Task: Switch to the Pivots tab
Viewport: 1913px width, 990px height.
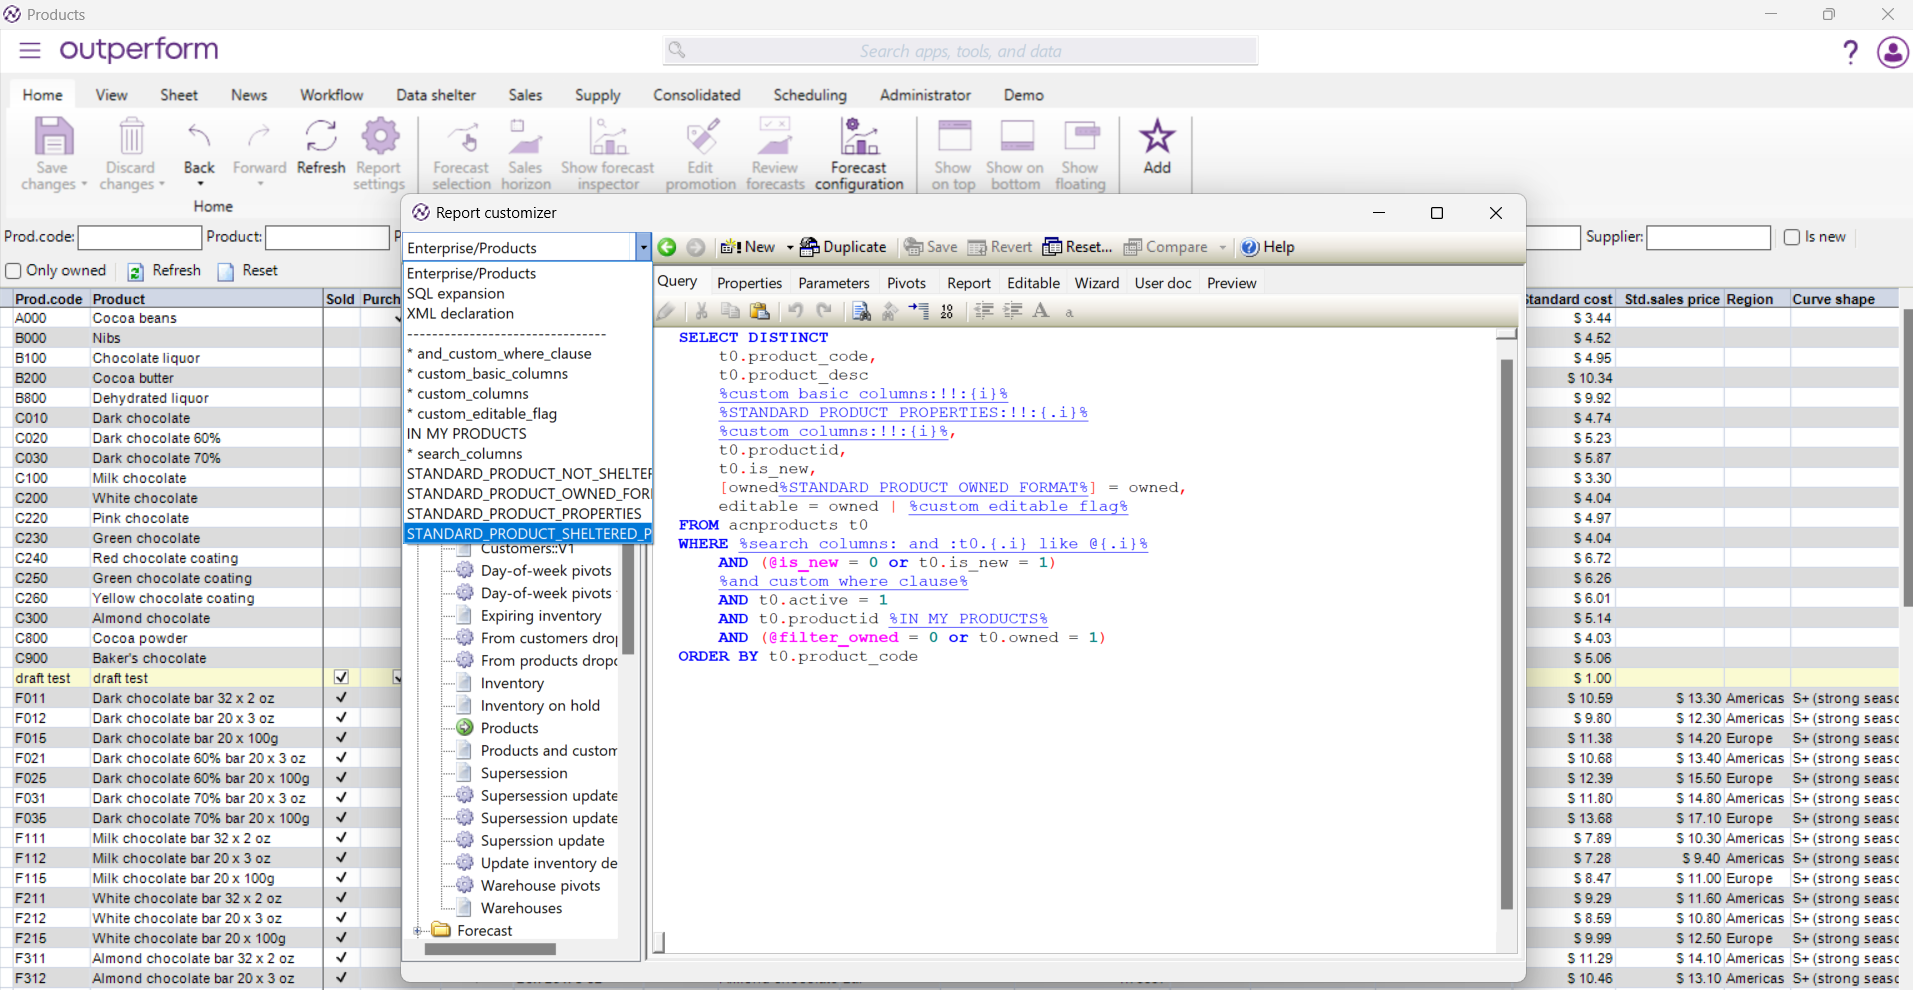Action: tap(906, 283)
